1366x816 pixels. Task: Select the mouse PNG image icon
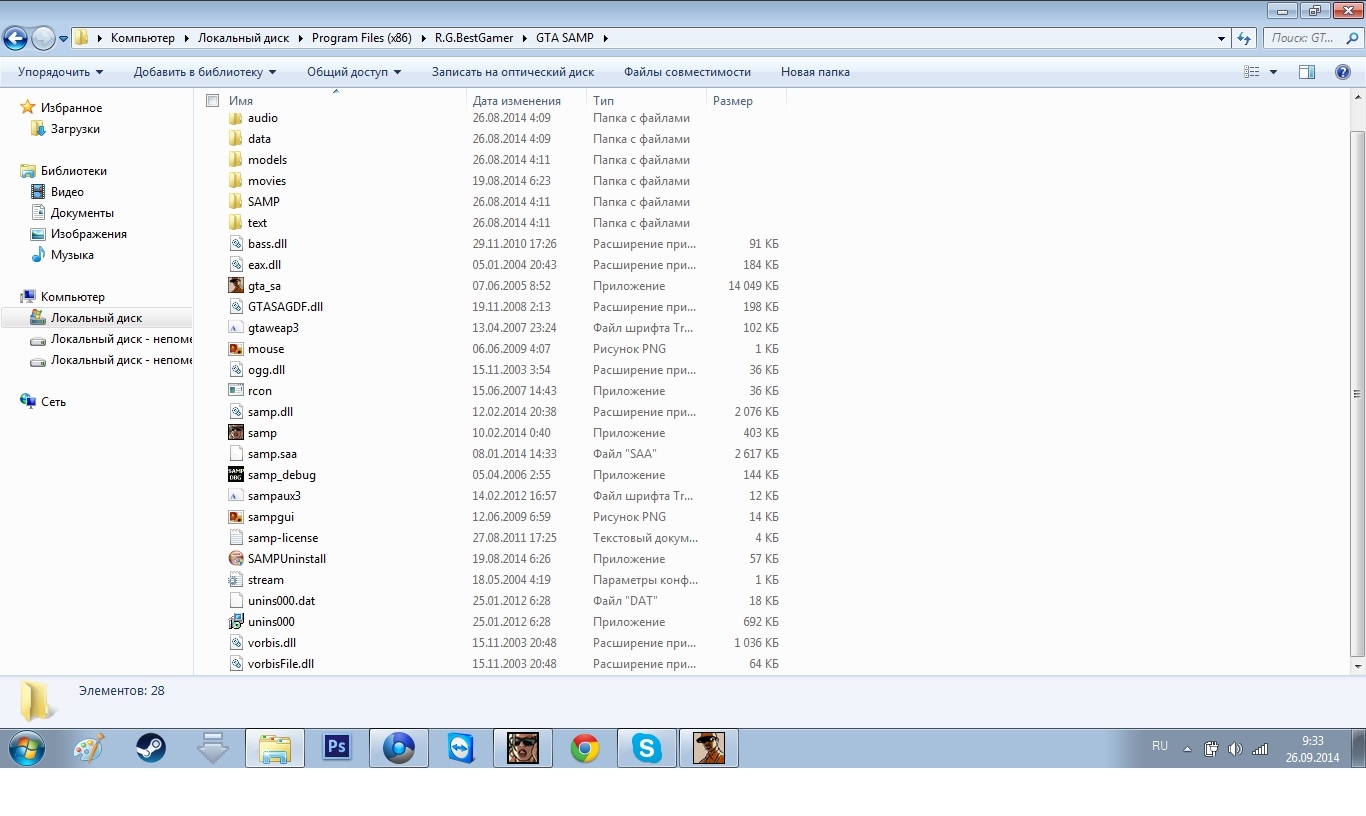(236, 349)
